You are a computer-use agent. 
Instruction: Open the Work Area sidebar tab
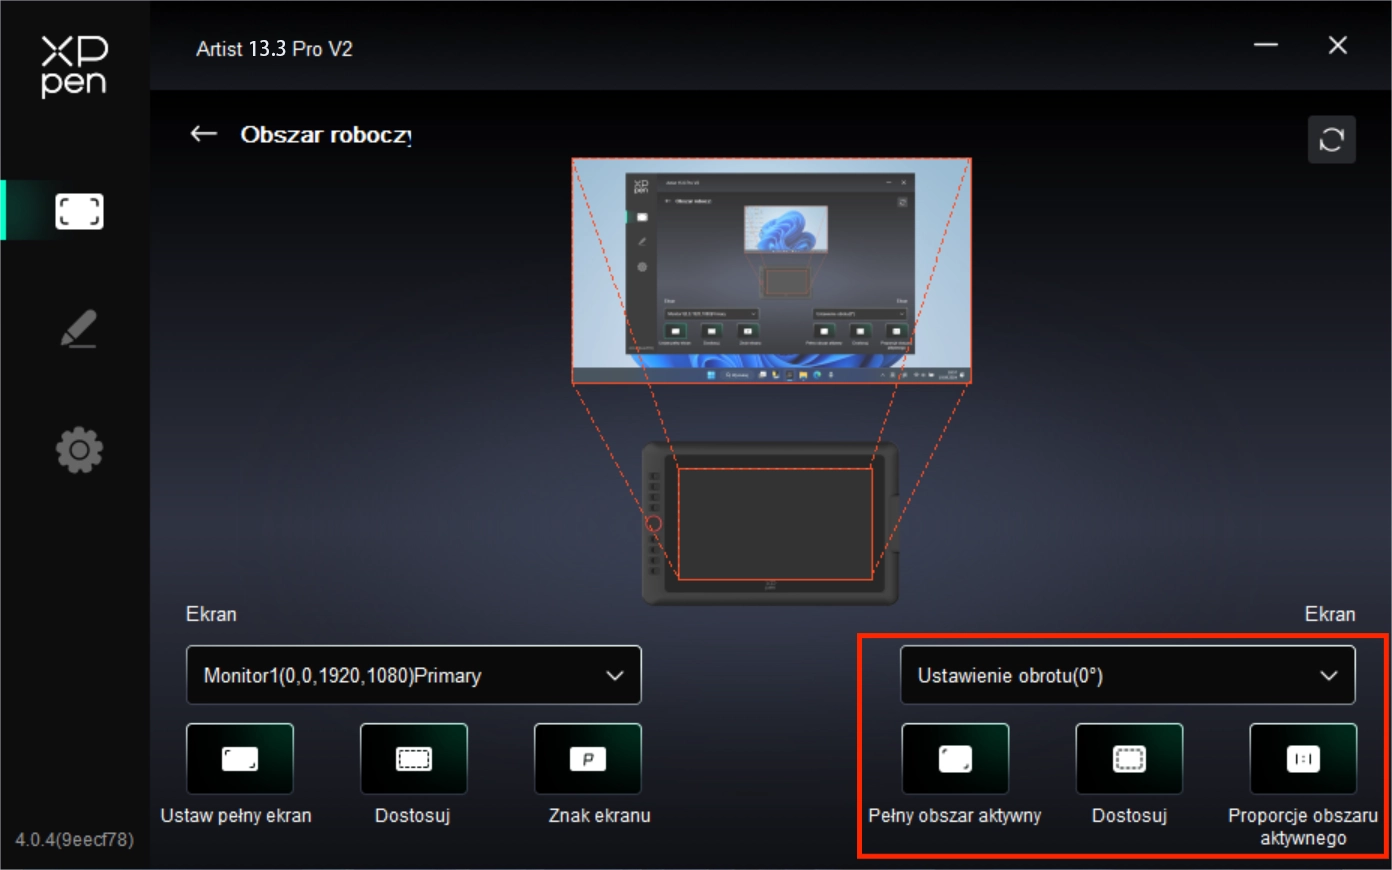coord(79,211)
